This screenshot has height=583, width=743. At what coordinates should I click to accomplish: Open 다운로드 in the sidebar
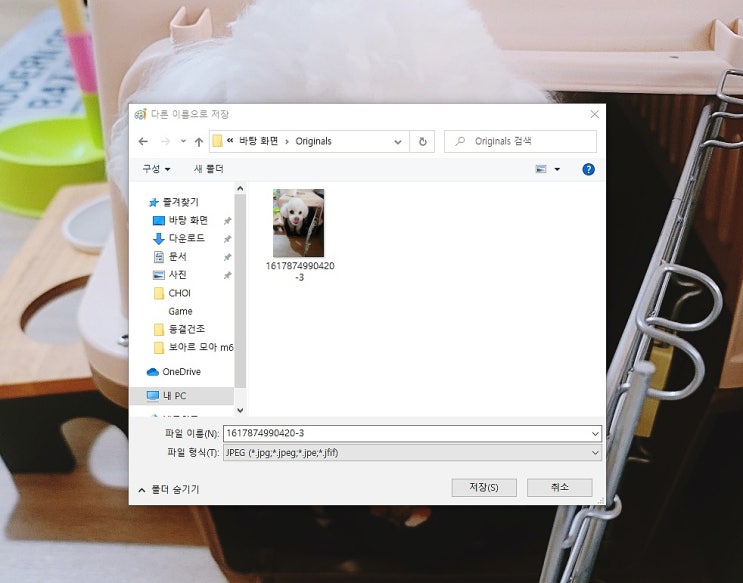click(187, 238)
